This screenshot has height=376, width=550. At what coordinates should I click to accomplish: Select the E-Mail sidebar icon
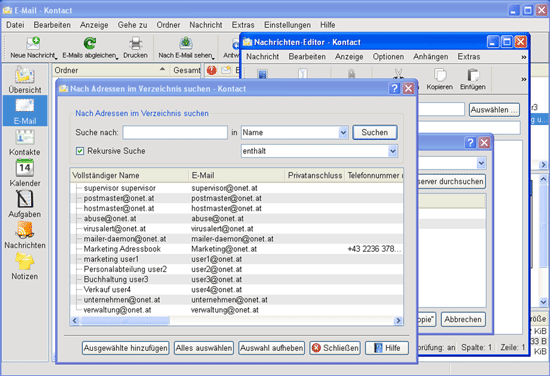click(x=25, y=106)
